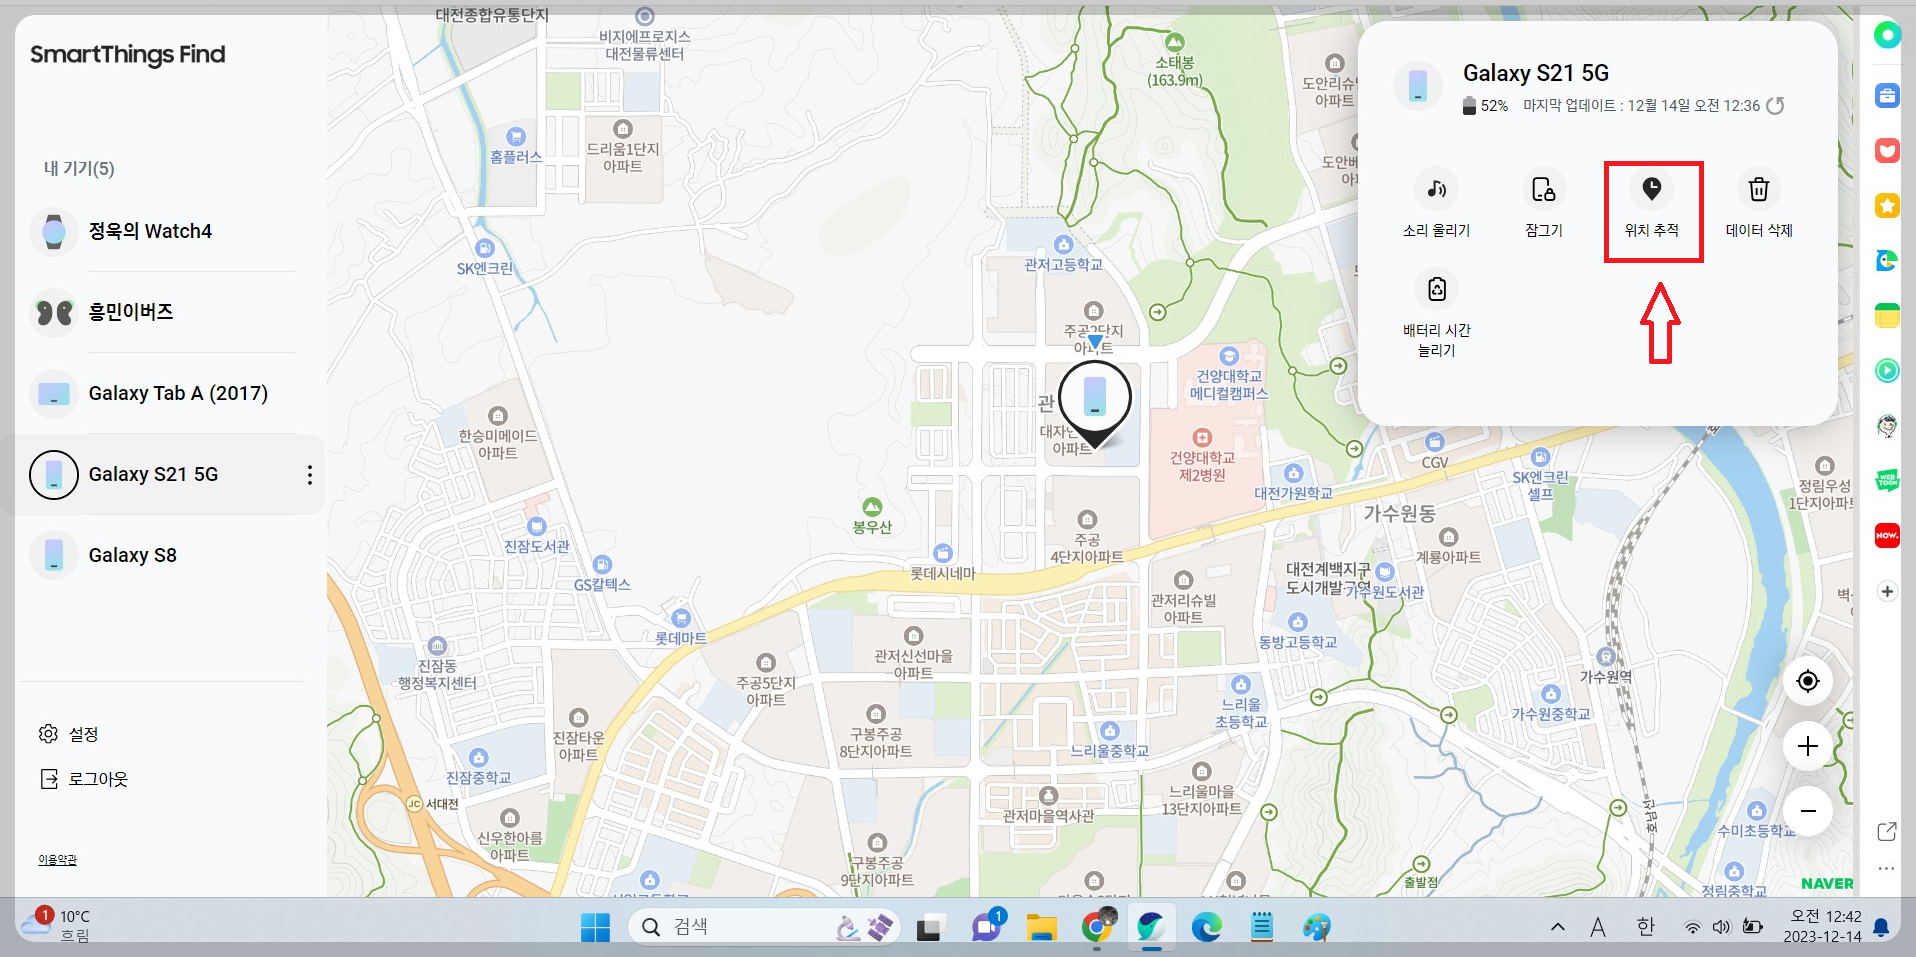The image size is (1916, 957).
Task: Click the 봉우산 mountain marker
Action: (x=872, y=516)
